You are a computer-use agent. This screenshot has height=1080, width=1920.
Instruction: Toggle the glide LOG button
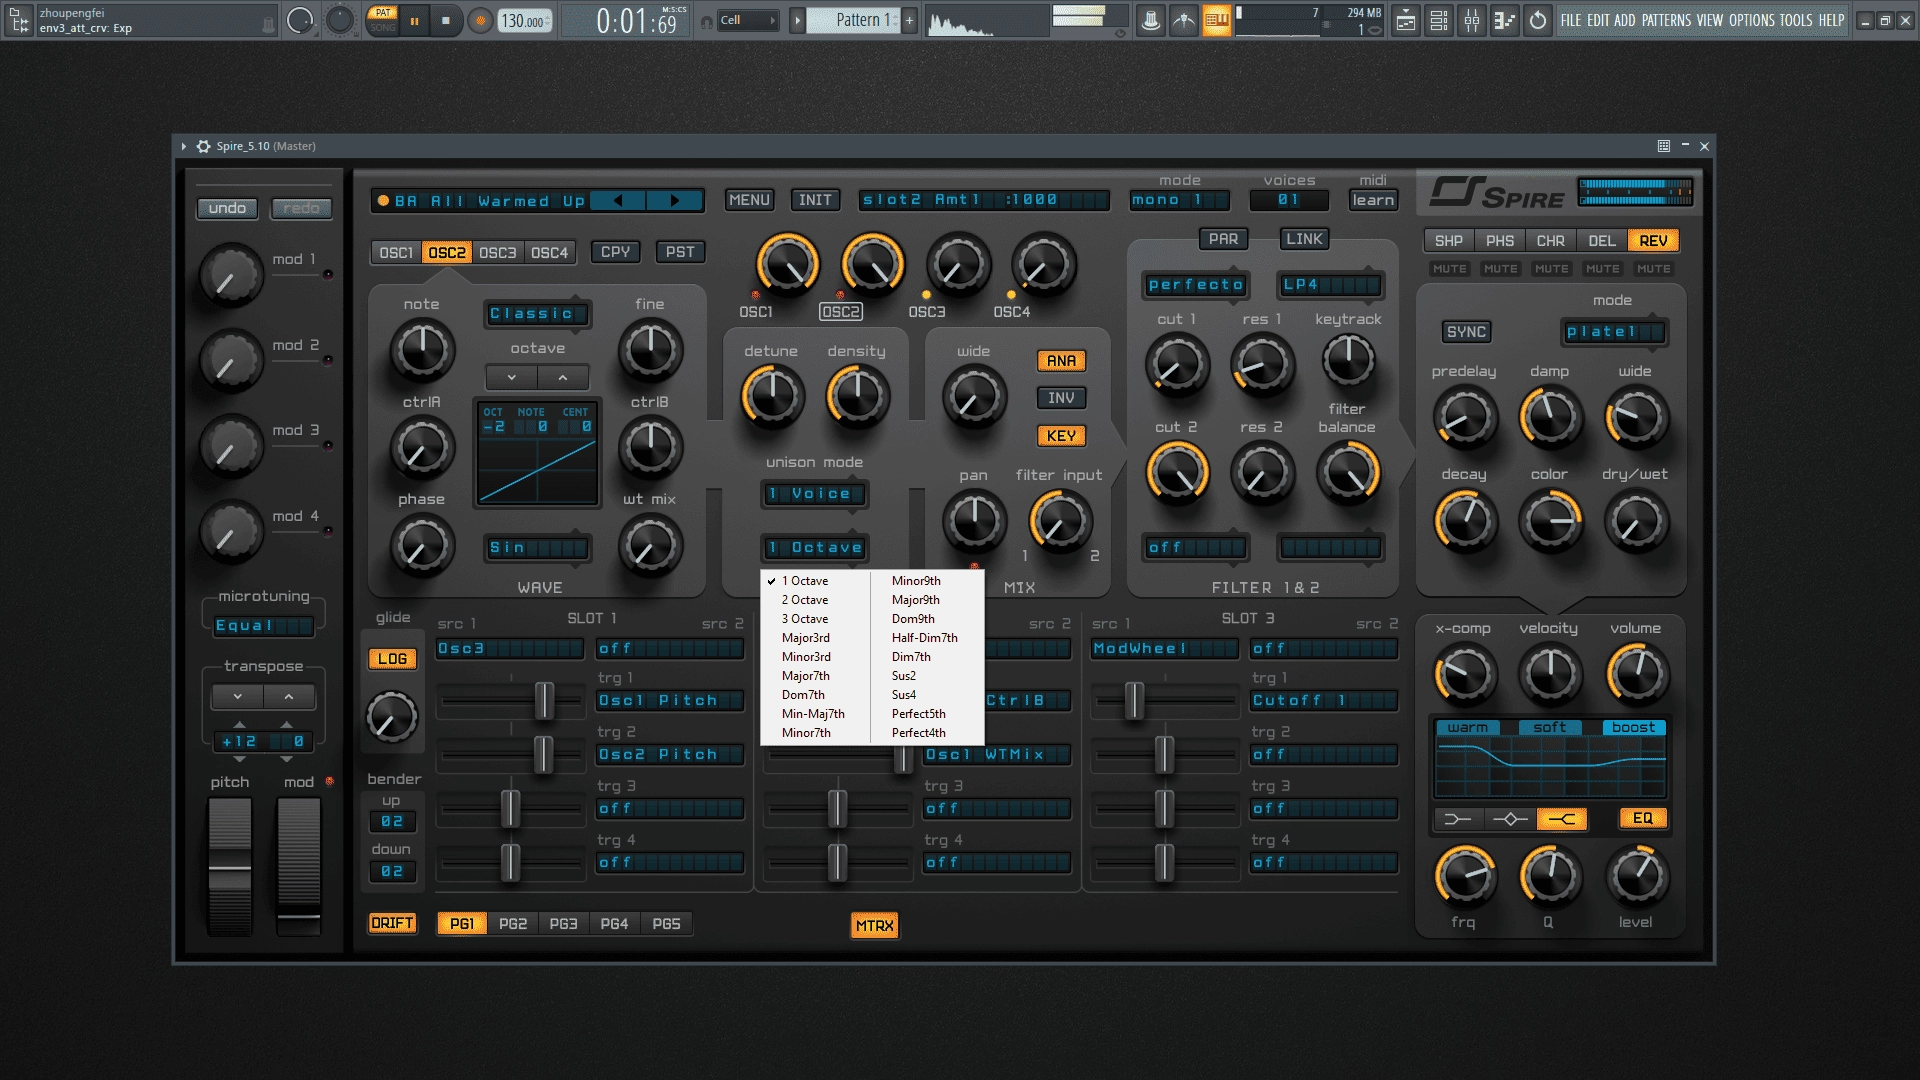pyautogui.click(x=392, y=659)
